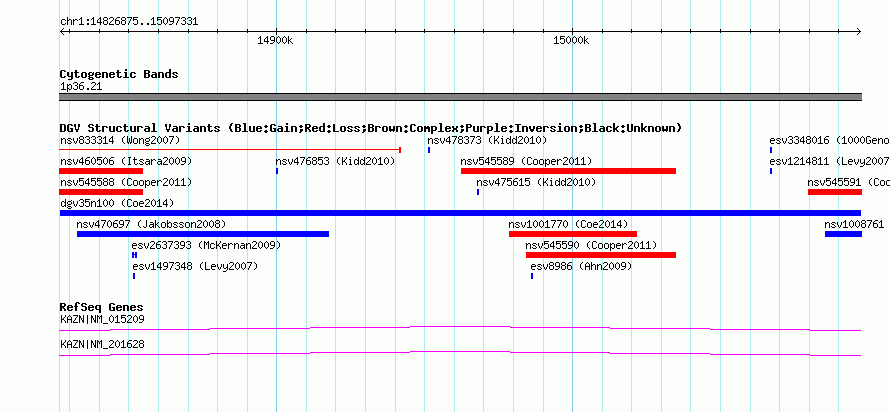Click the nsv833314 (Wong2007) variant label
The image size is (890, 412).
pos(120,140)
